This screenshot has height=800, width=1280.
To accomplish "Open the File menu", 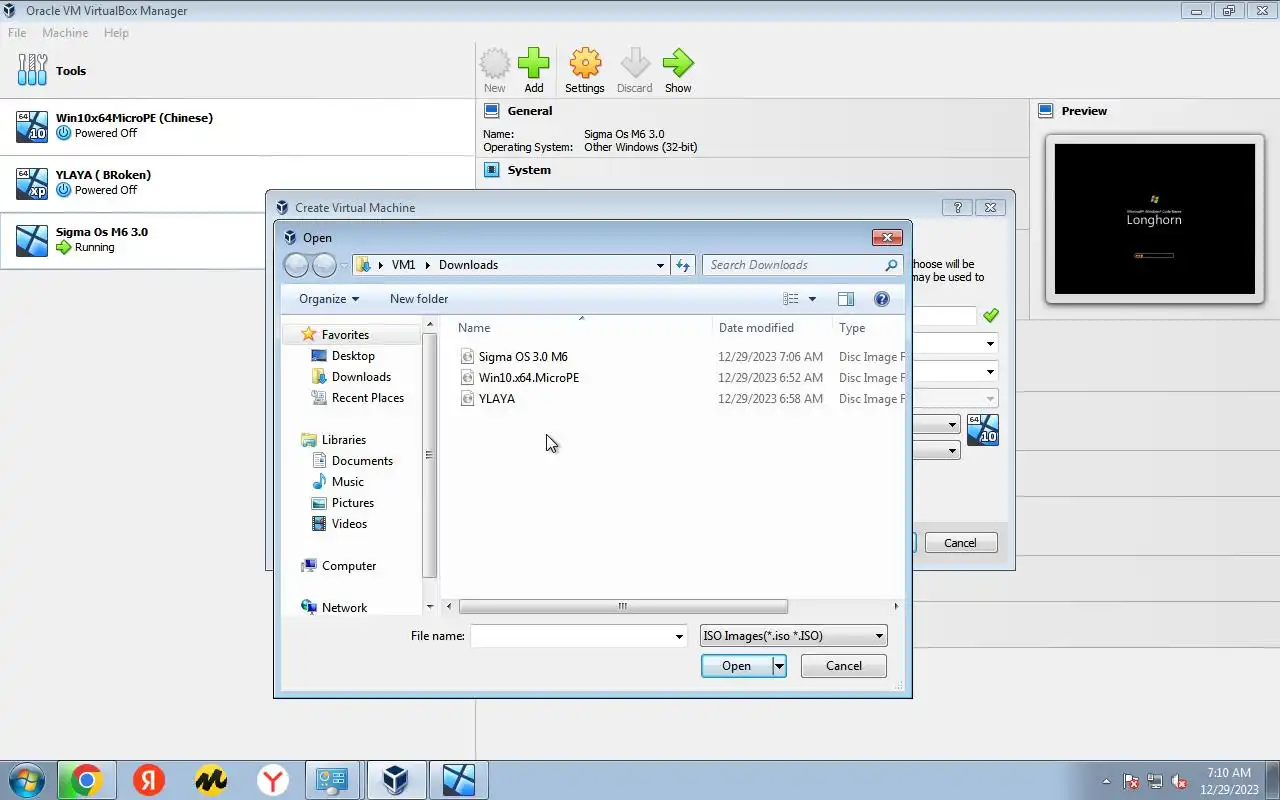I will [17, 33].
